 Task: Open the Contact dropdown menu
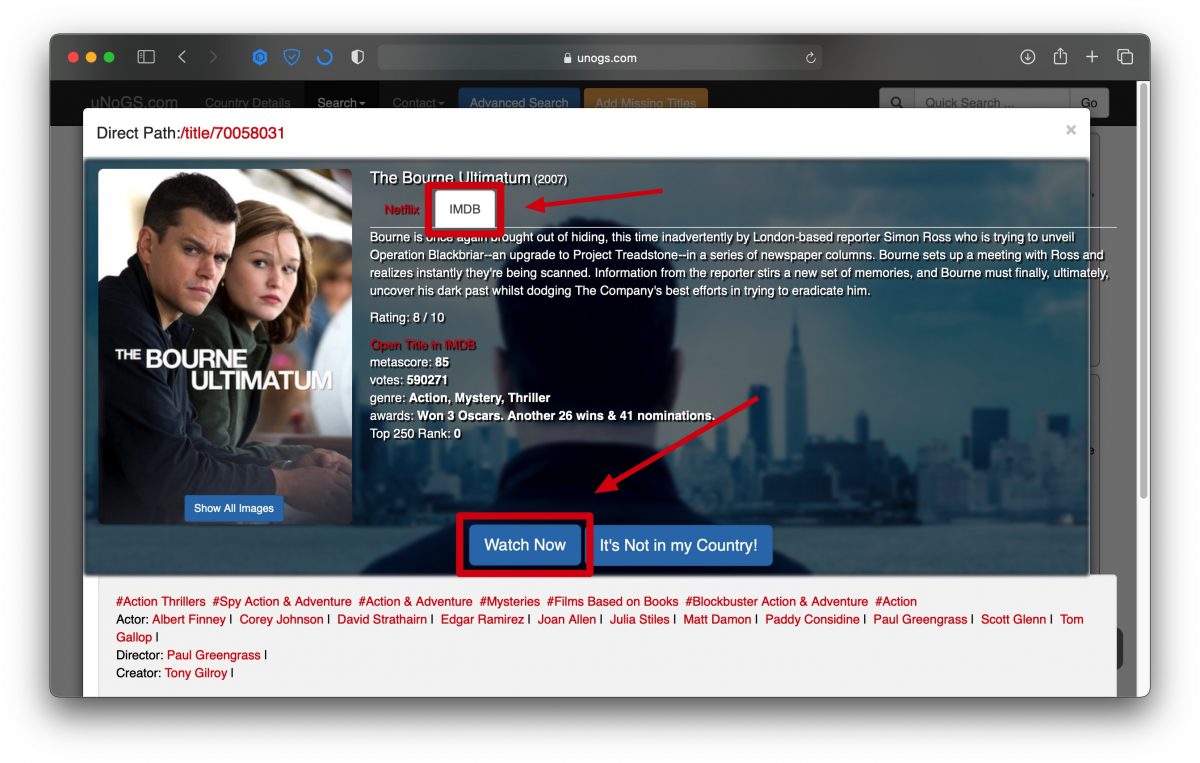[x=418, y=102]
